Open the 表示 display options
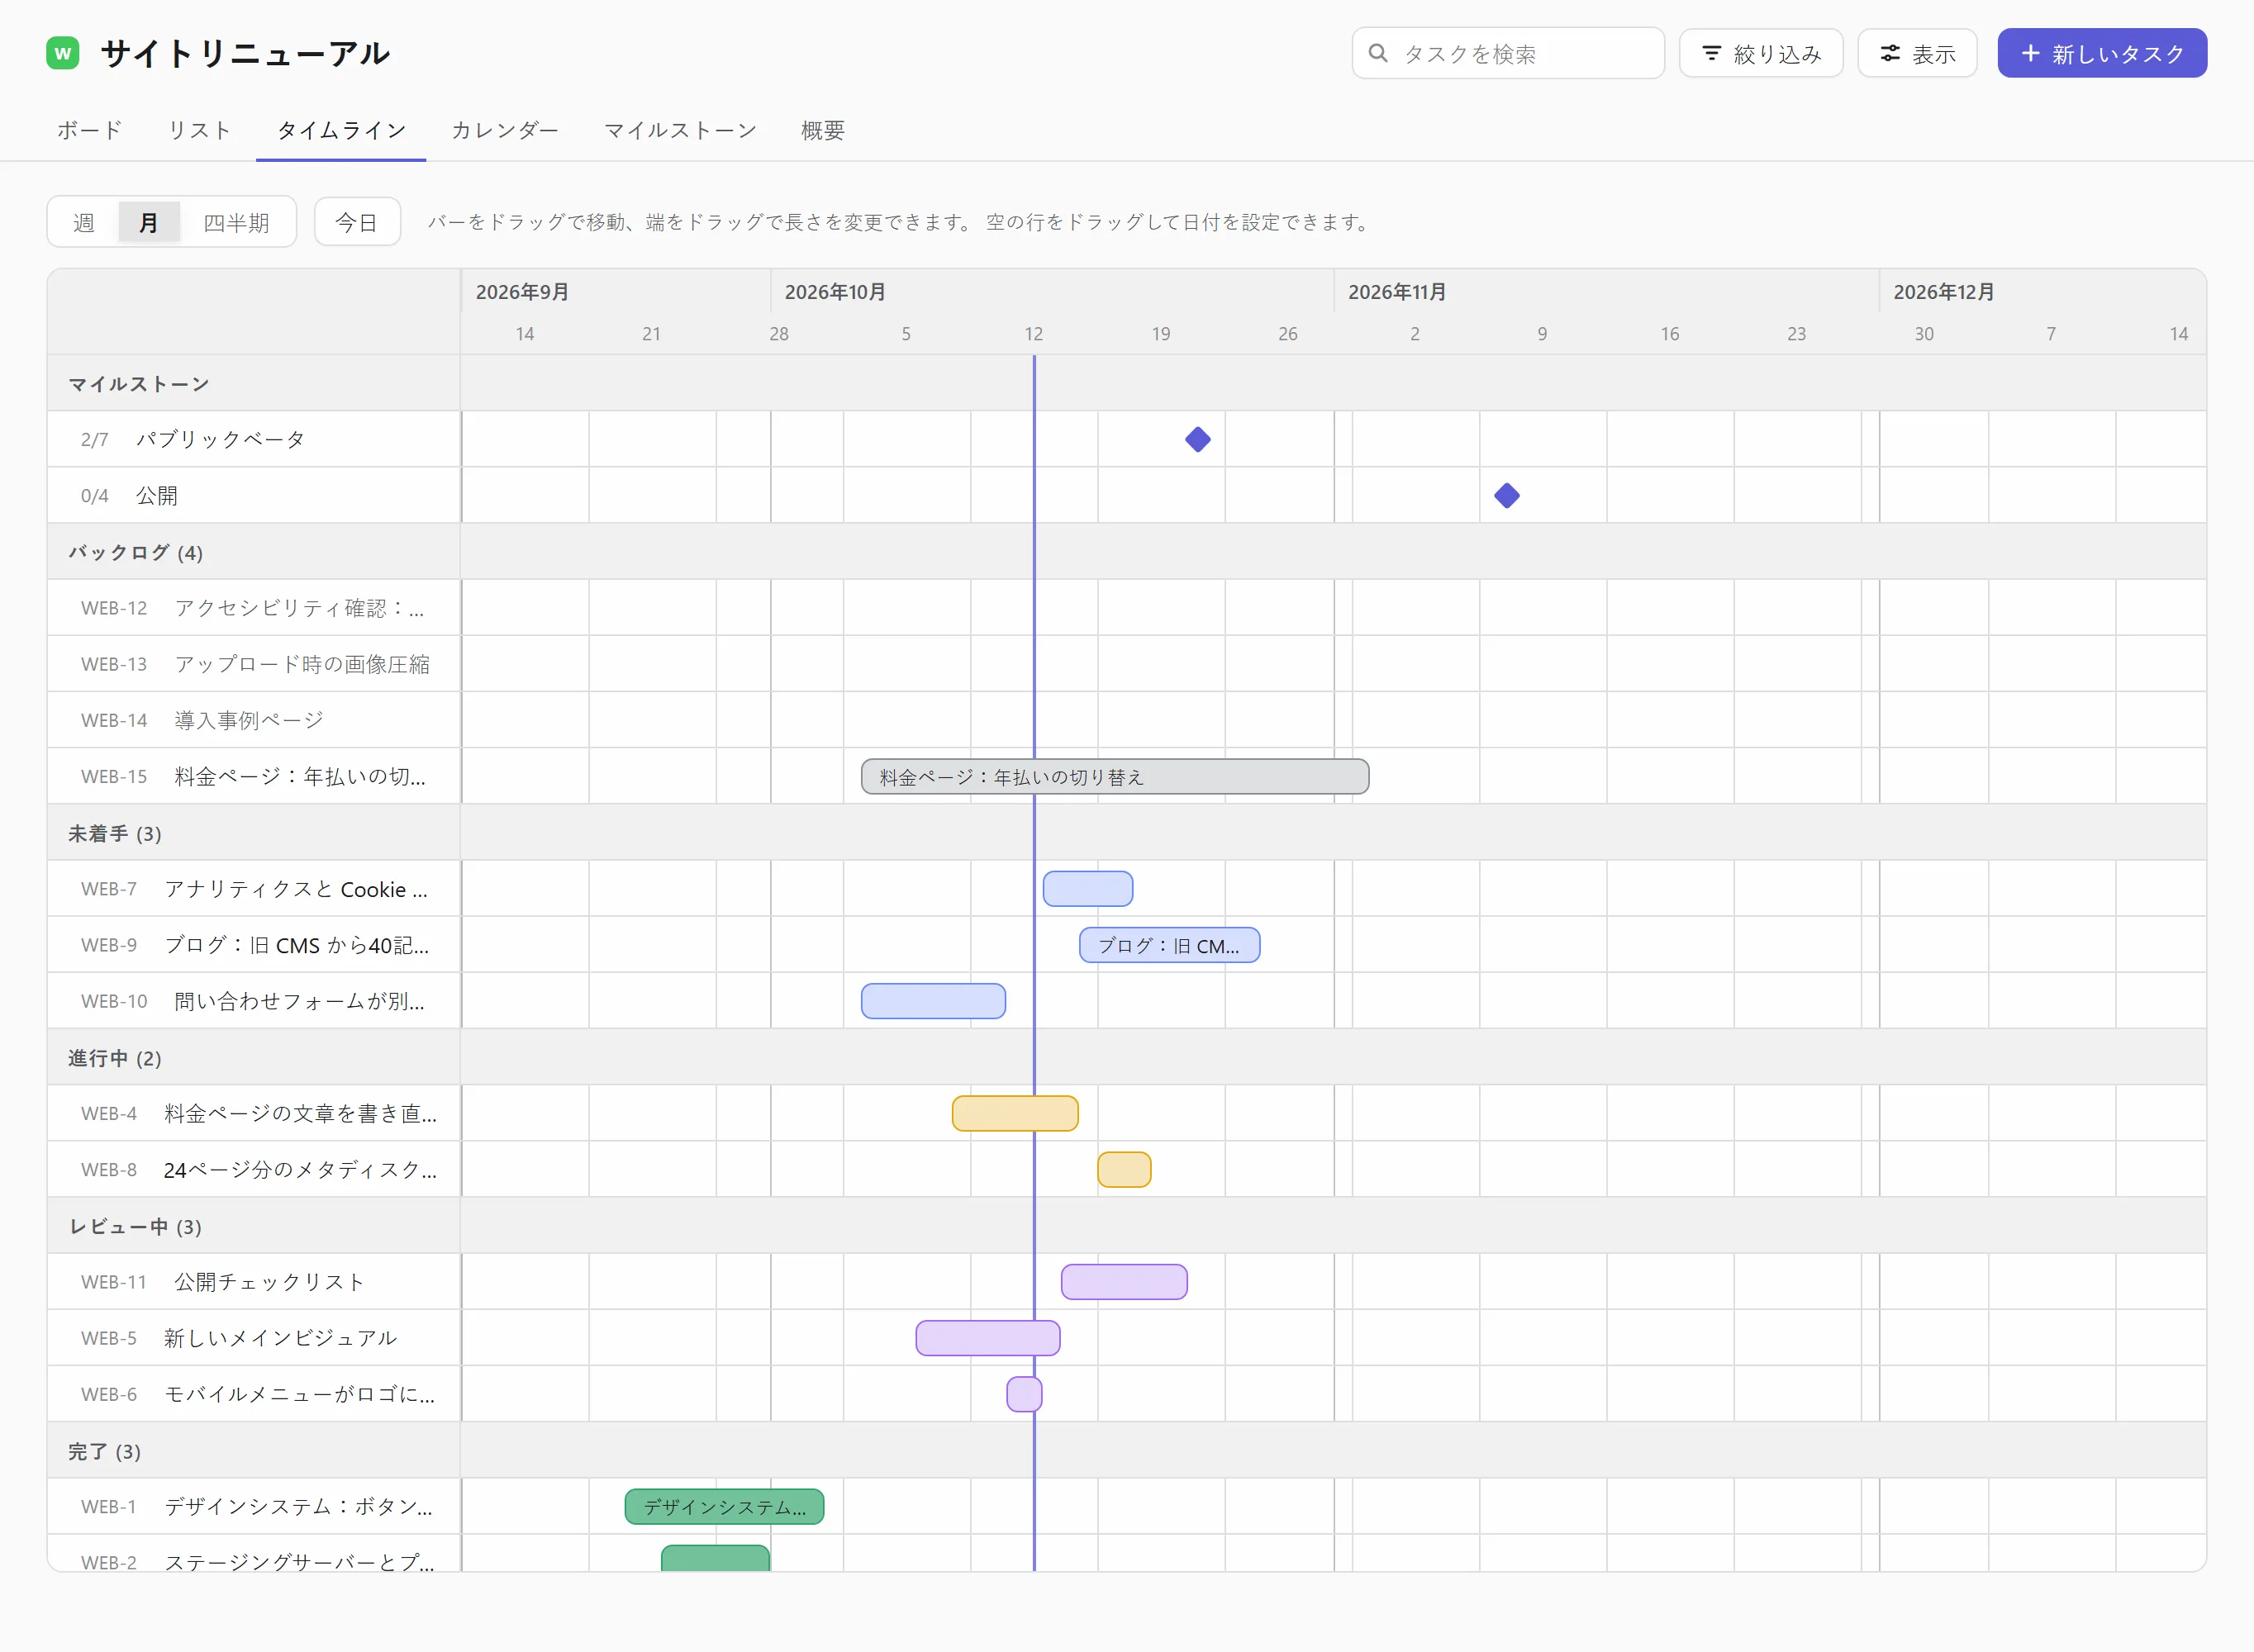Screen dimensions: 2254x1652 click(1917, 53)
